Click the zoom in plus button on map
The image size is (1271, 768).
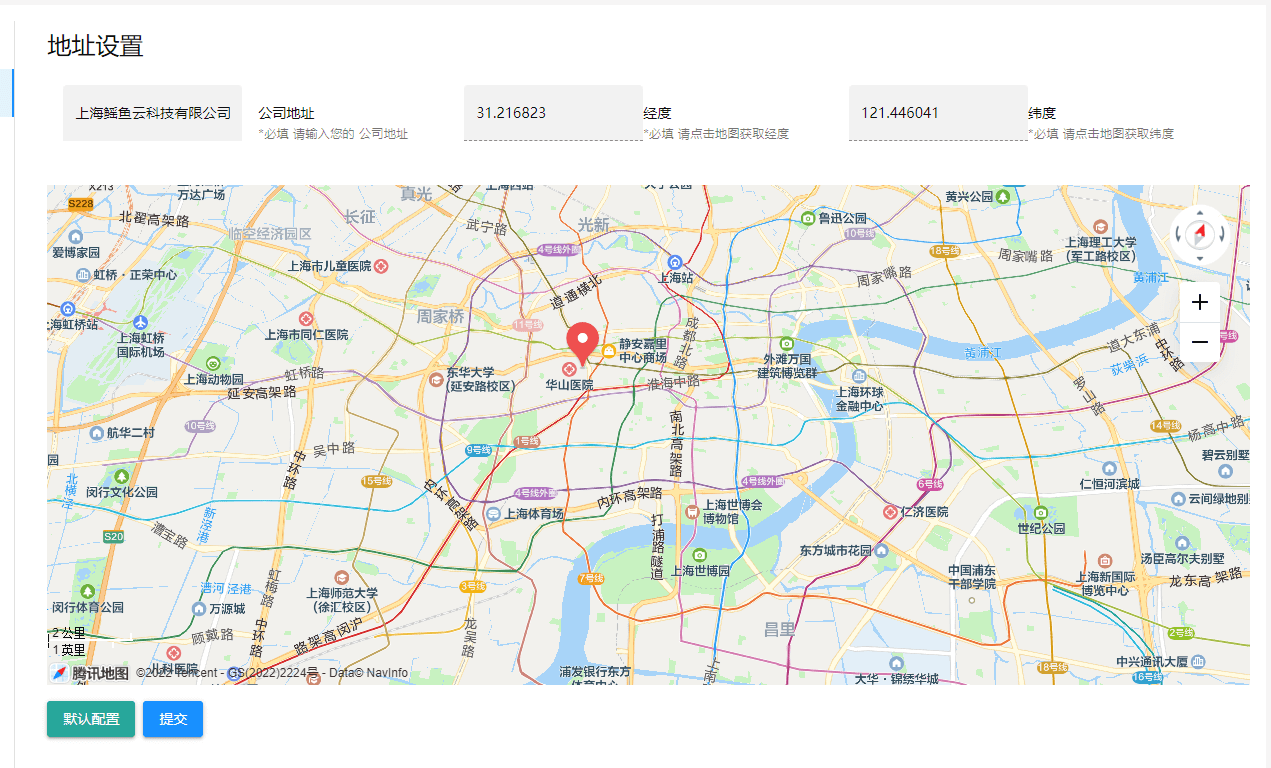[x=1200, y=302]
